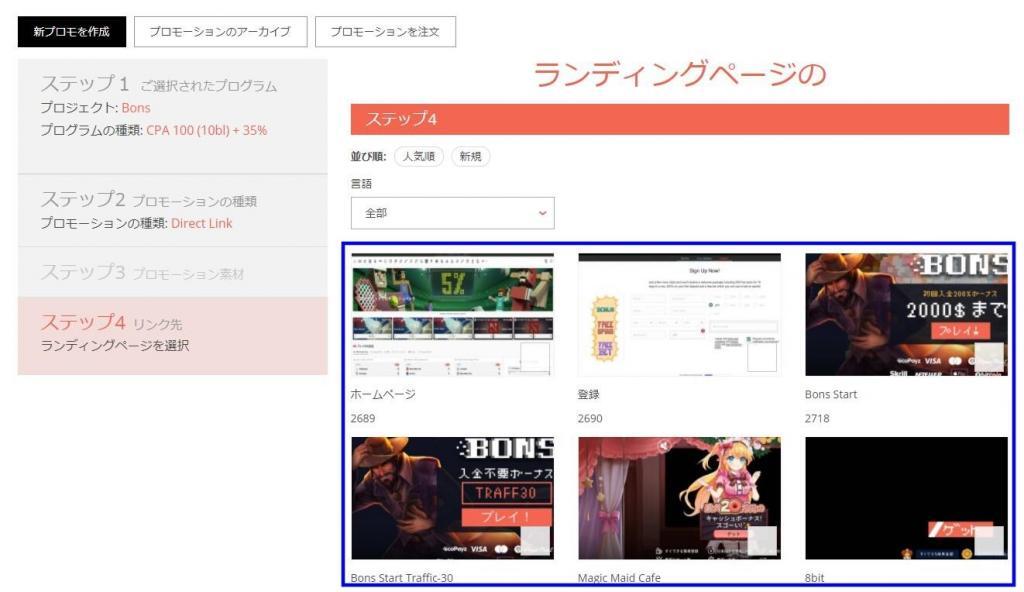This screenshot has height=592, width=1024.
Task: Open プロモーションのアーカイブ tab
Action: [220, 31]
